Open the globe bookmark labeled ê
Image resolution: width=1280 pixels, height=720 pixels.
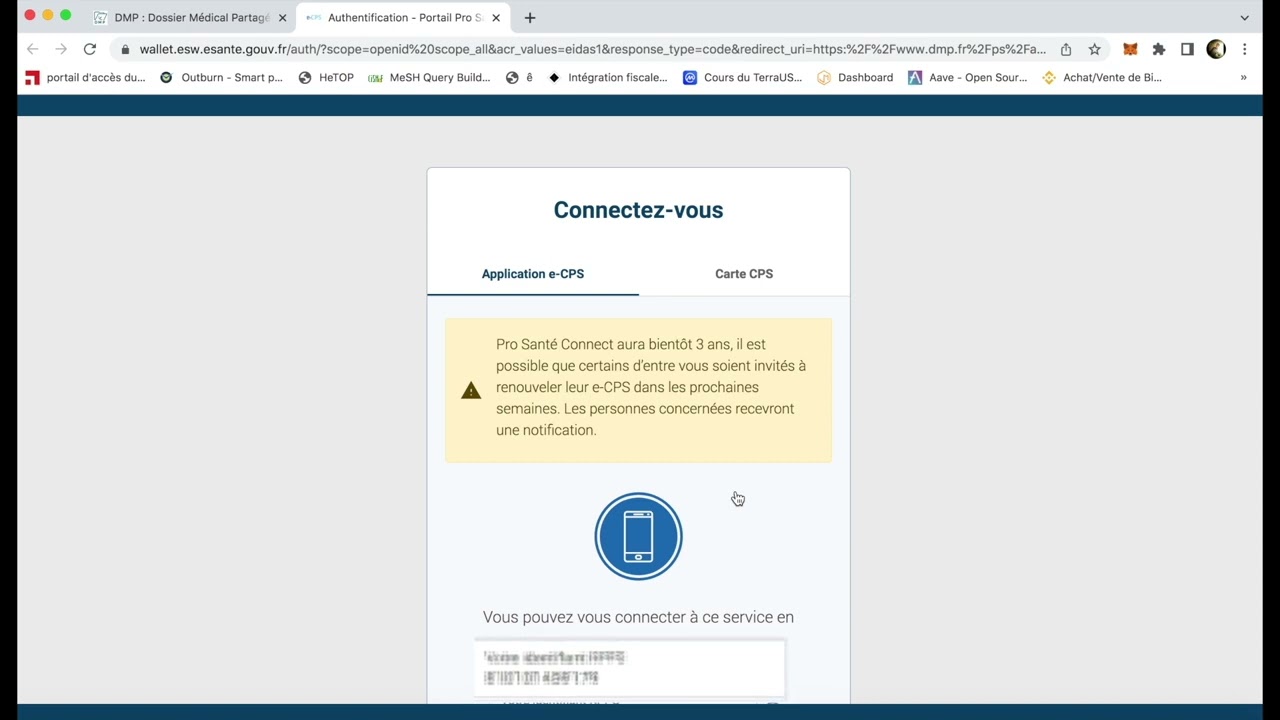519,77
